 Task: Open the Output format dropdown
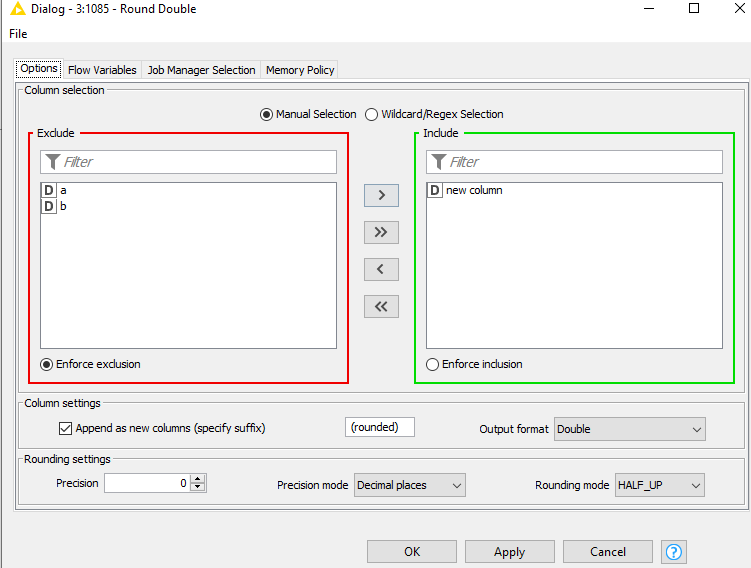click(630, 429)
